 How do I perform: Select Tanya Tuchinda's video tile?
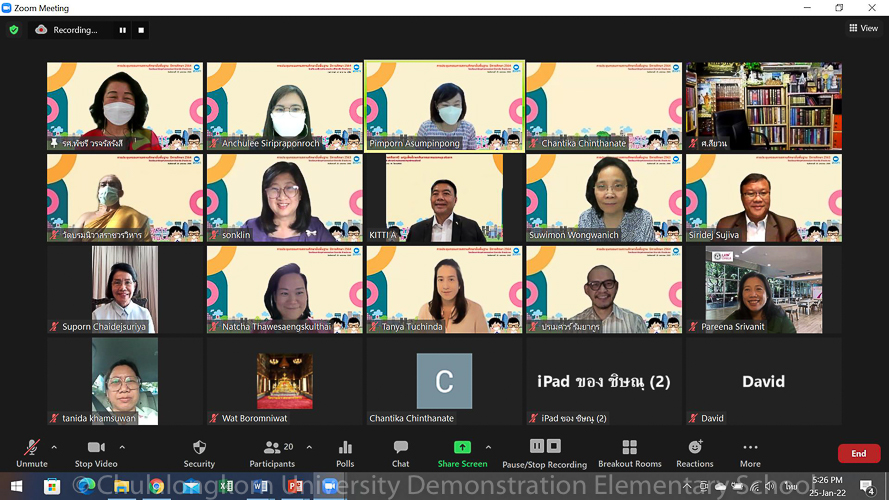[x=444, y=289]
